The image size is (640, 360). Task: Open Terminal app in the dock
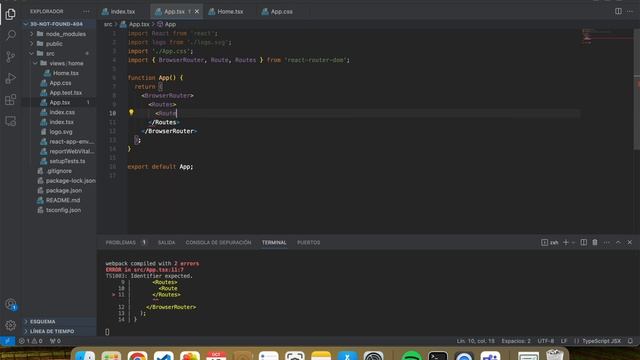[438, 356]
